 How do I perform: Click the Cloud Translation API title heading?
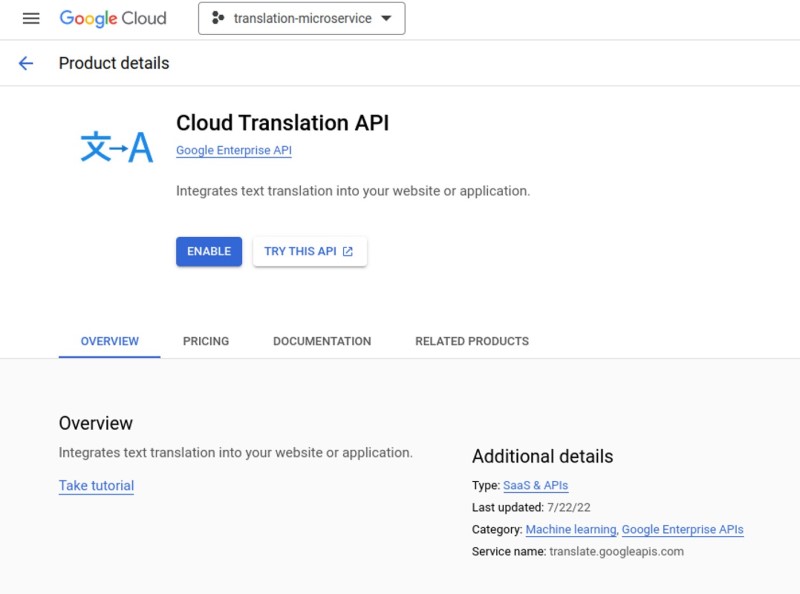283,123
